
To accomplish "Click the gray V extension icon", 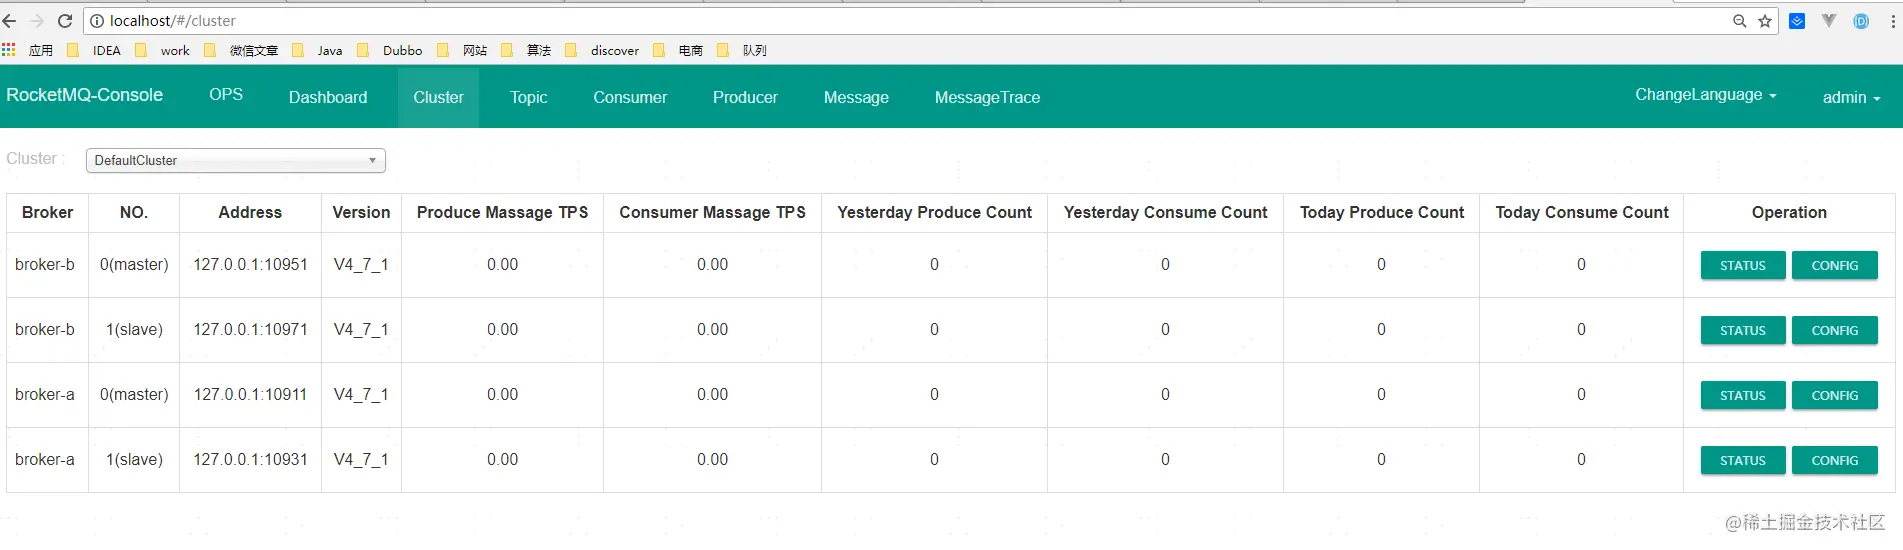I will (x=1829, y=21).
